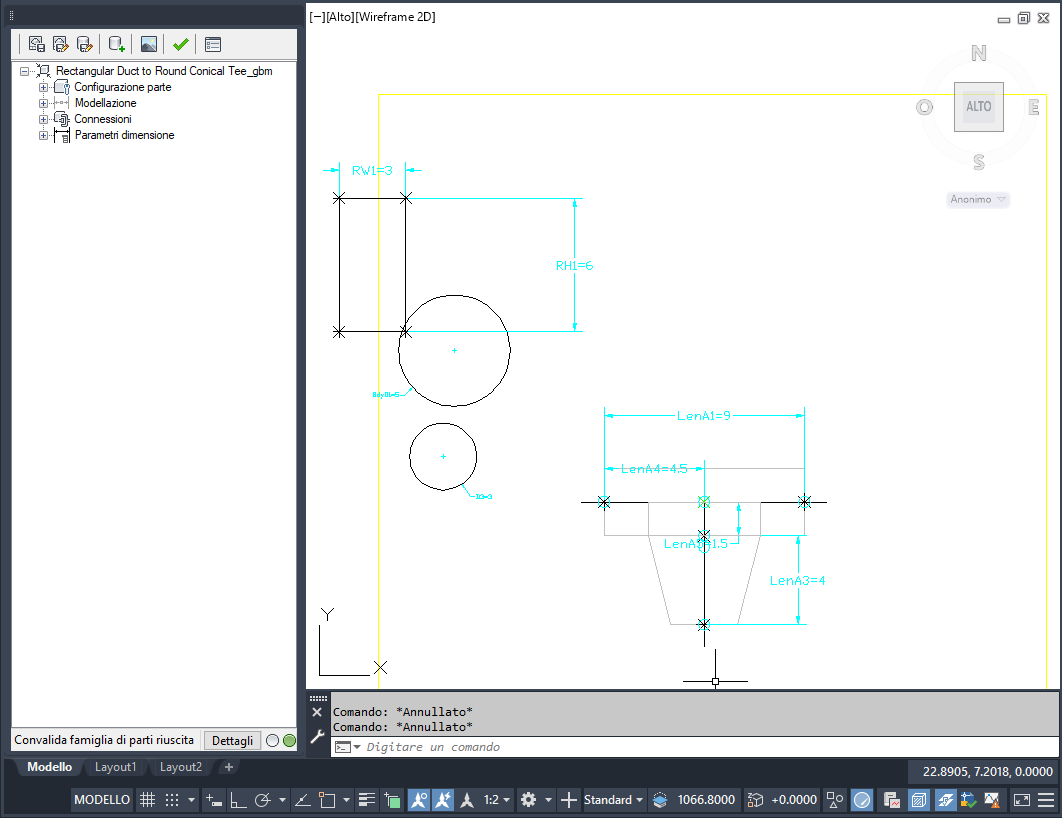This screenshot has height=818, width=1062.
Task: Click the Clean Screen icon
Action: 1021,800
